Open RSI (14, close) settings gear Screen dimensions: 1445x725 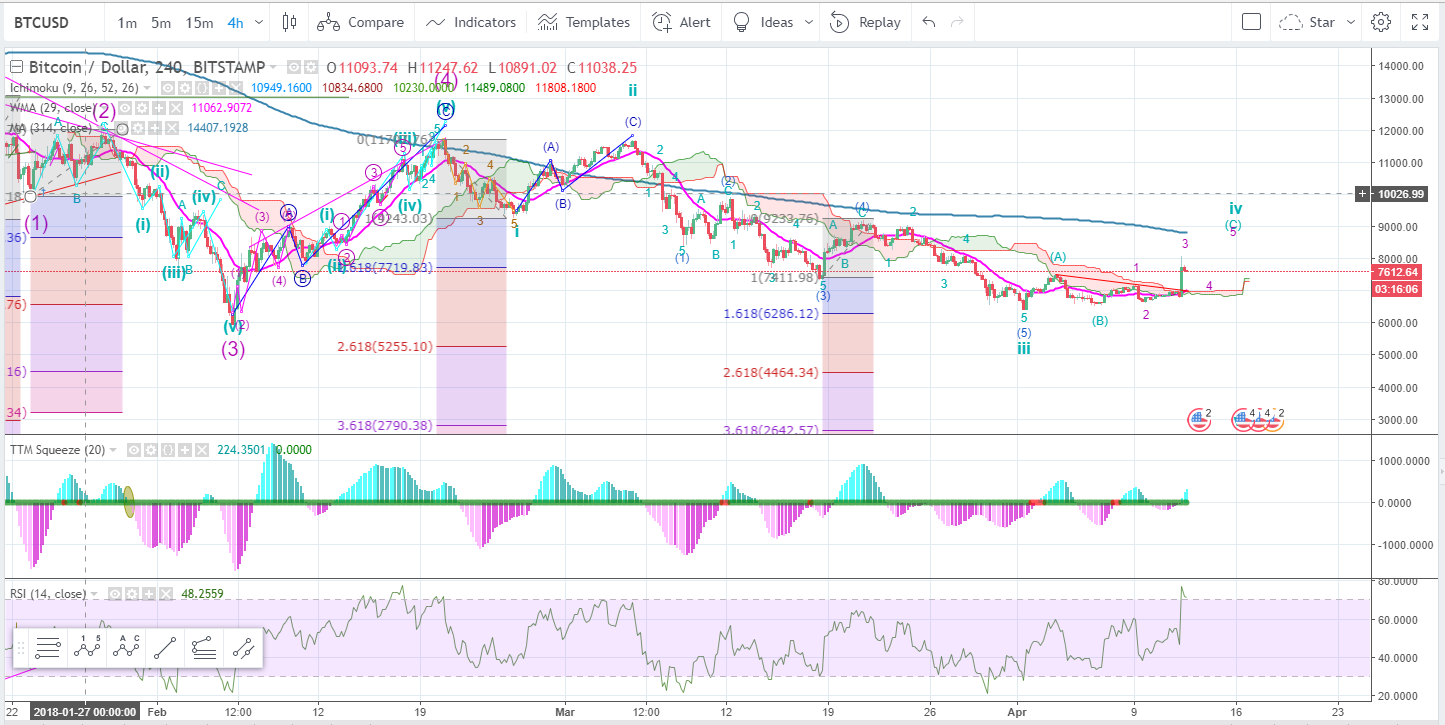pos(132,594)
